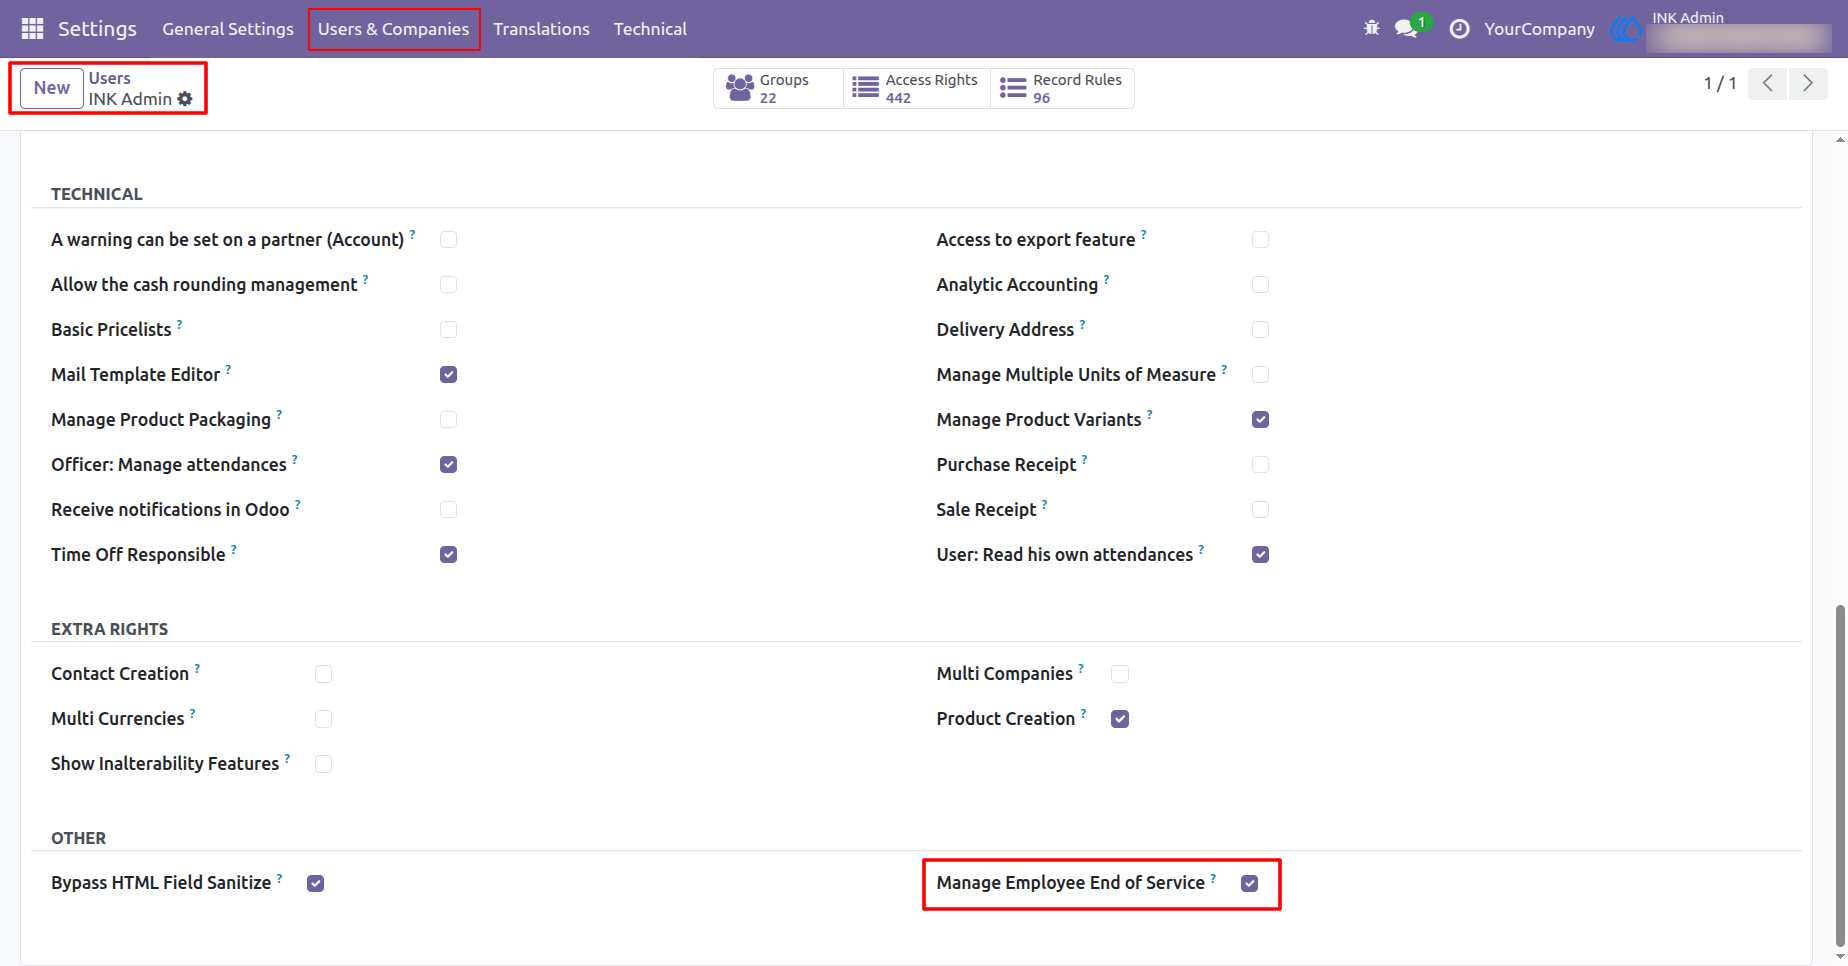Show help mark next to Basic Pricelists
1848x966 pixels.
point(180,324)
